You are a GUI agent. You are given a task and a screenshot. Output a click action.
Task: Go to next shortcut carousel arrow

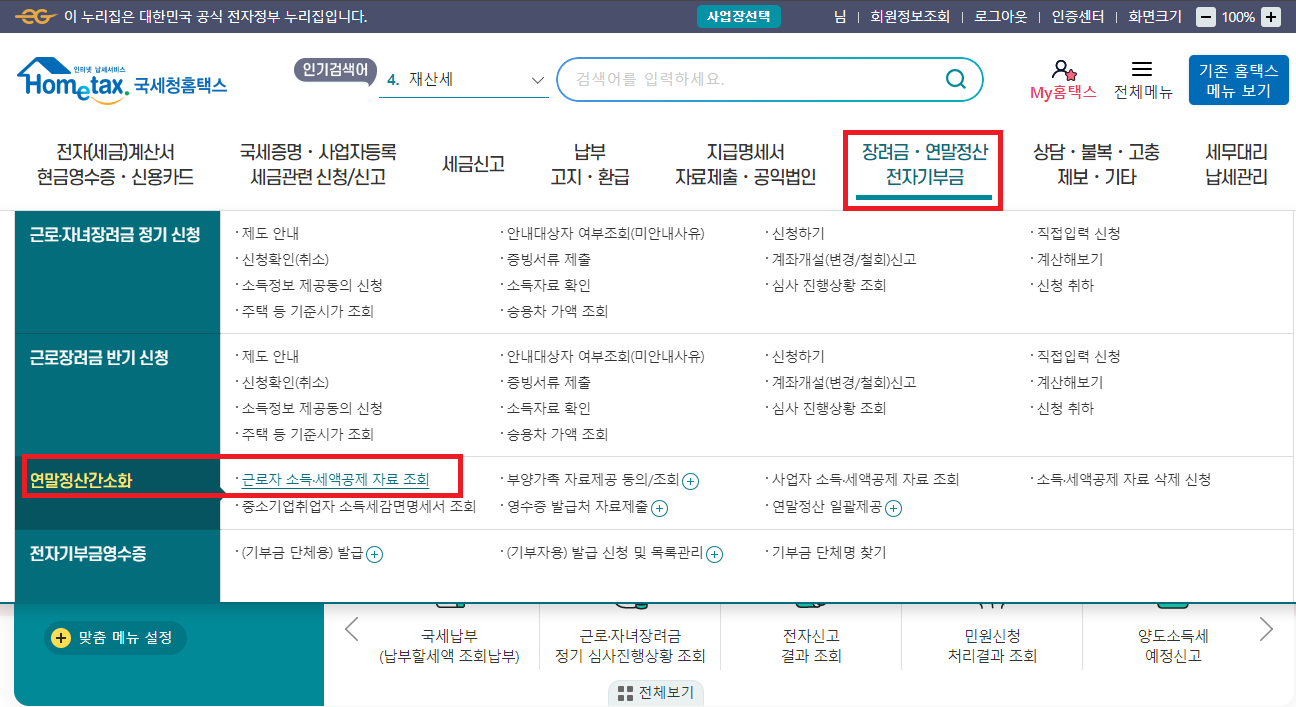click(x=1266, y=628)
